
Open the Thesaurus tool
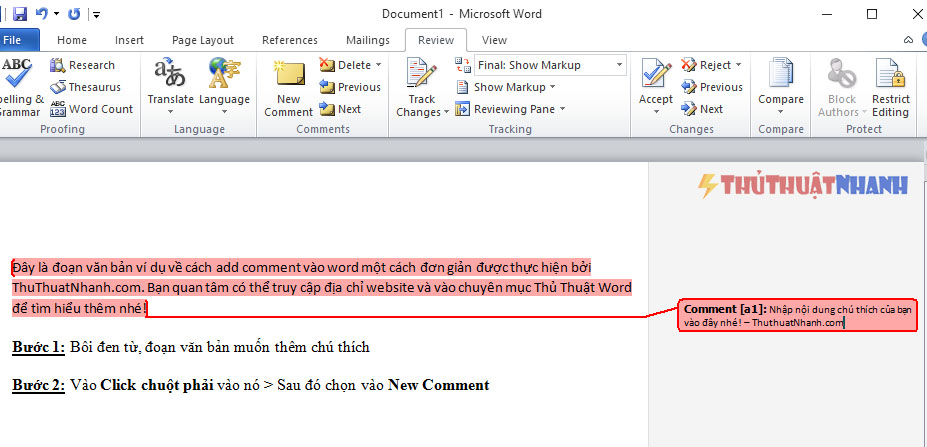point(85,87)
